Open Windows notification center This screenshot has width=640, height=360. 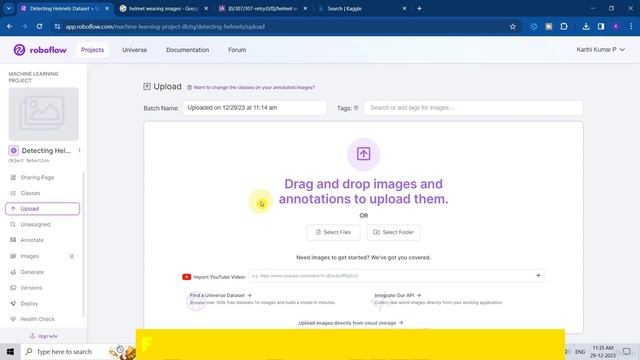click(x=627, y=351)
